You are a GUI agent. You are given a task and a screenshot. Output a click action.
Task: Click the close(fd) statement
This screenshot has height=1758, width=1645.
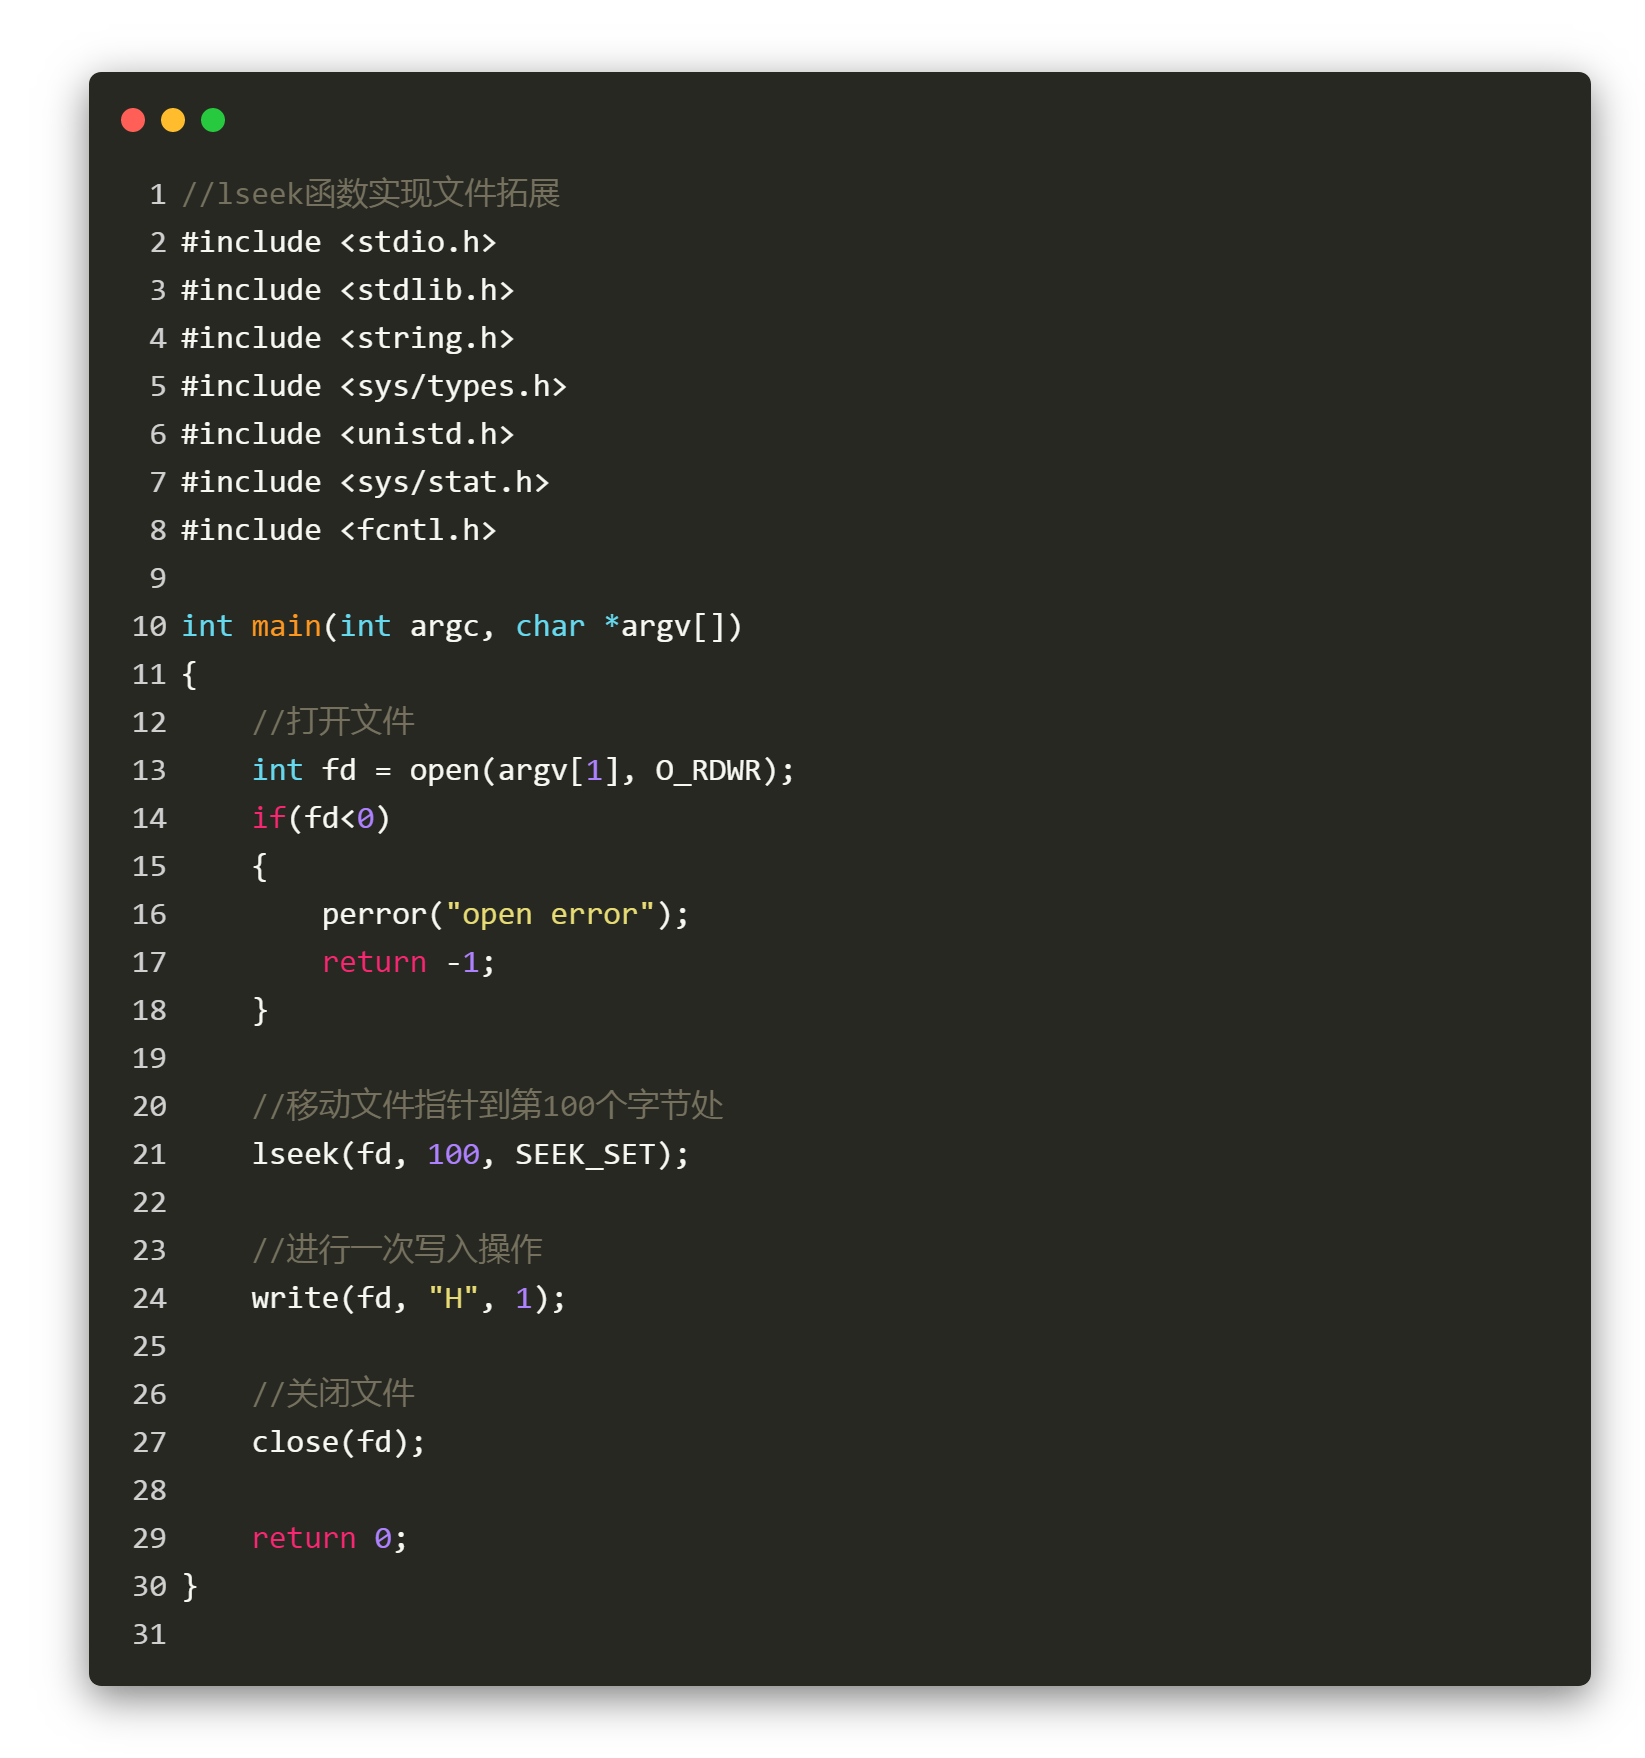click(x=337, y=1440)
